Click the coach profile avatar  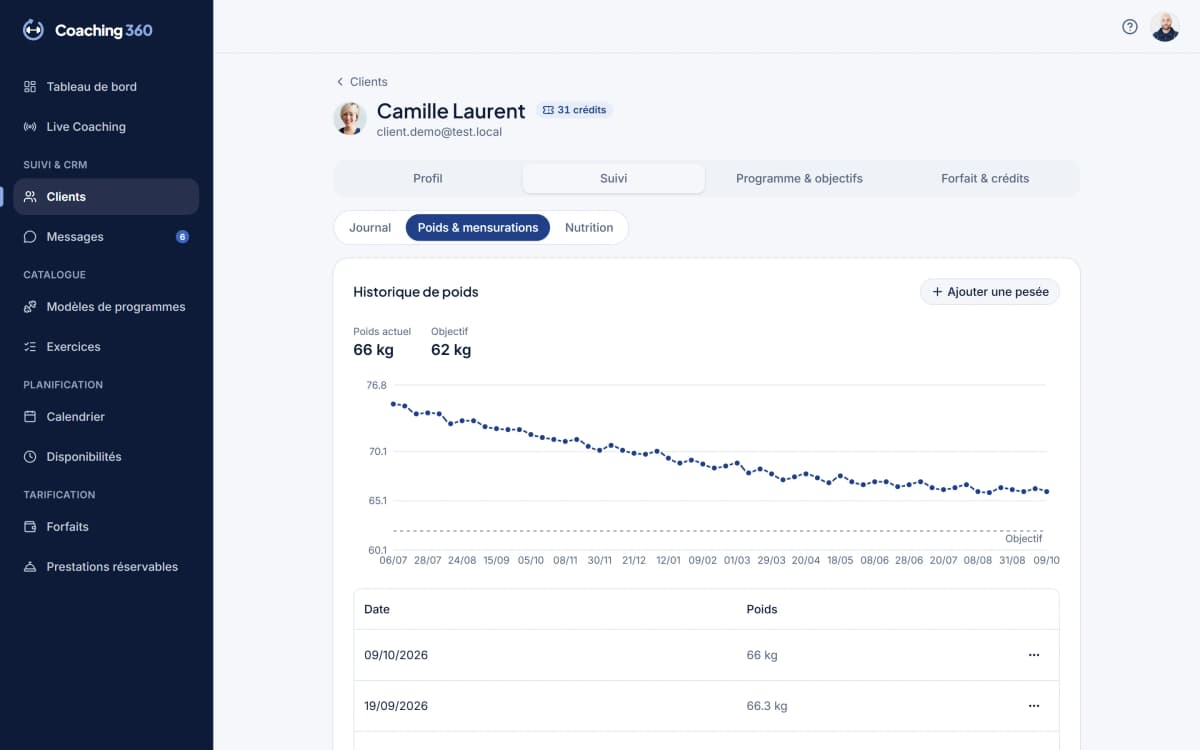point(1165,27)
